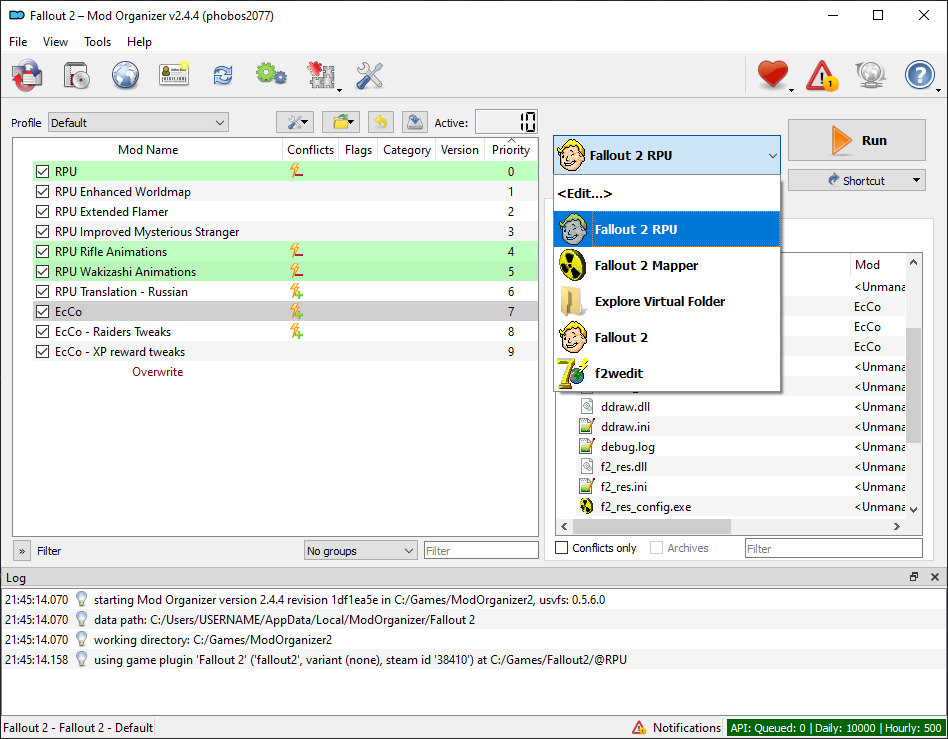
Task: Click the conflict icon on the EcCo row
Action: 296,311
